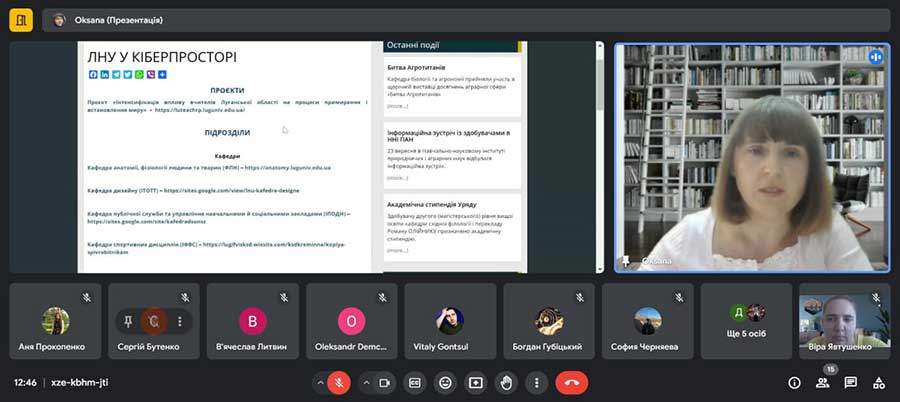Open more options three-dot menu in toolbar

tap(536, 382)
